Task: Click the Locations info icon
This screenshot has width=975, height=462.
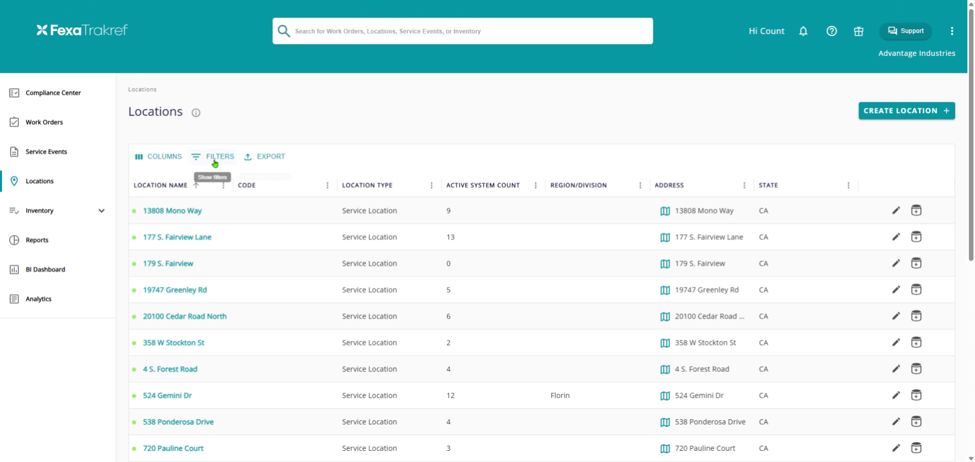Action: 196,113
